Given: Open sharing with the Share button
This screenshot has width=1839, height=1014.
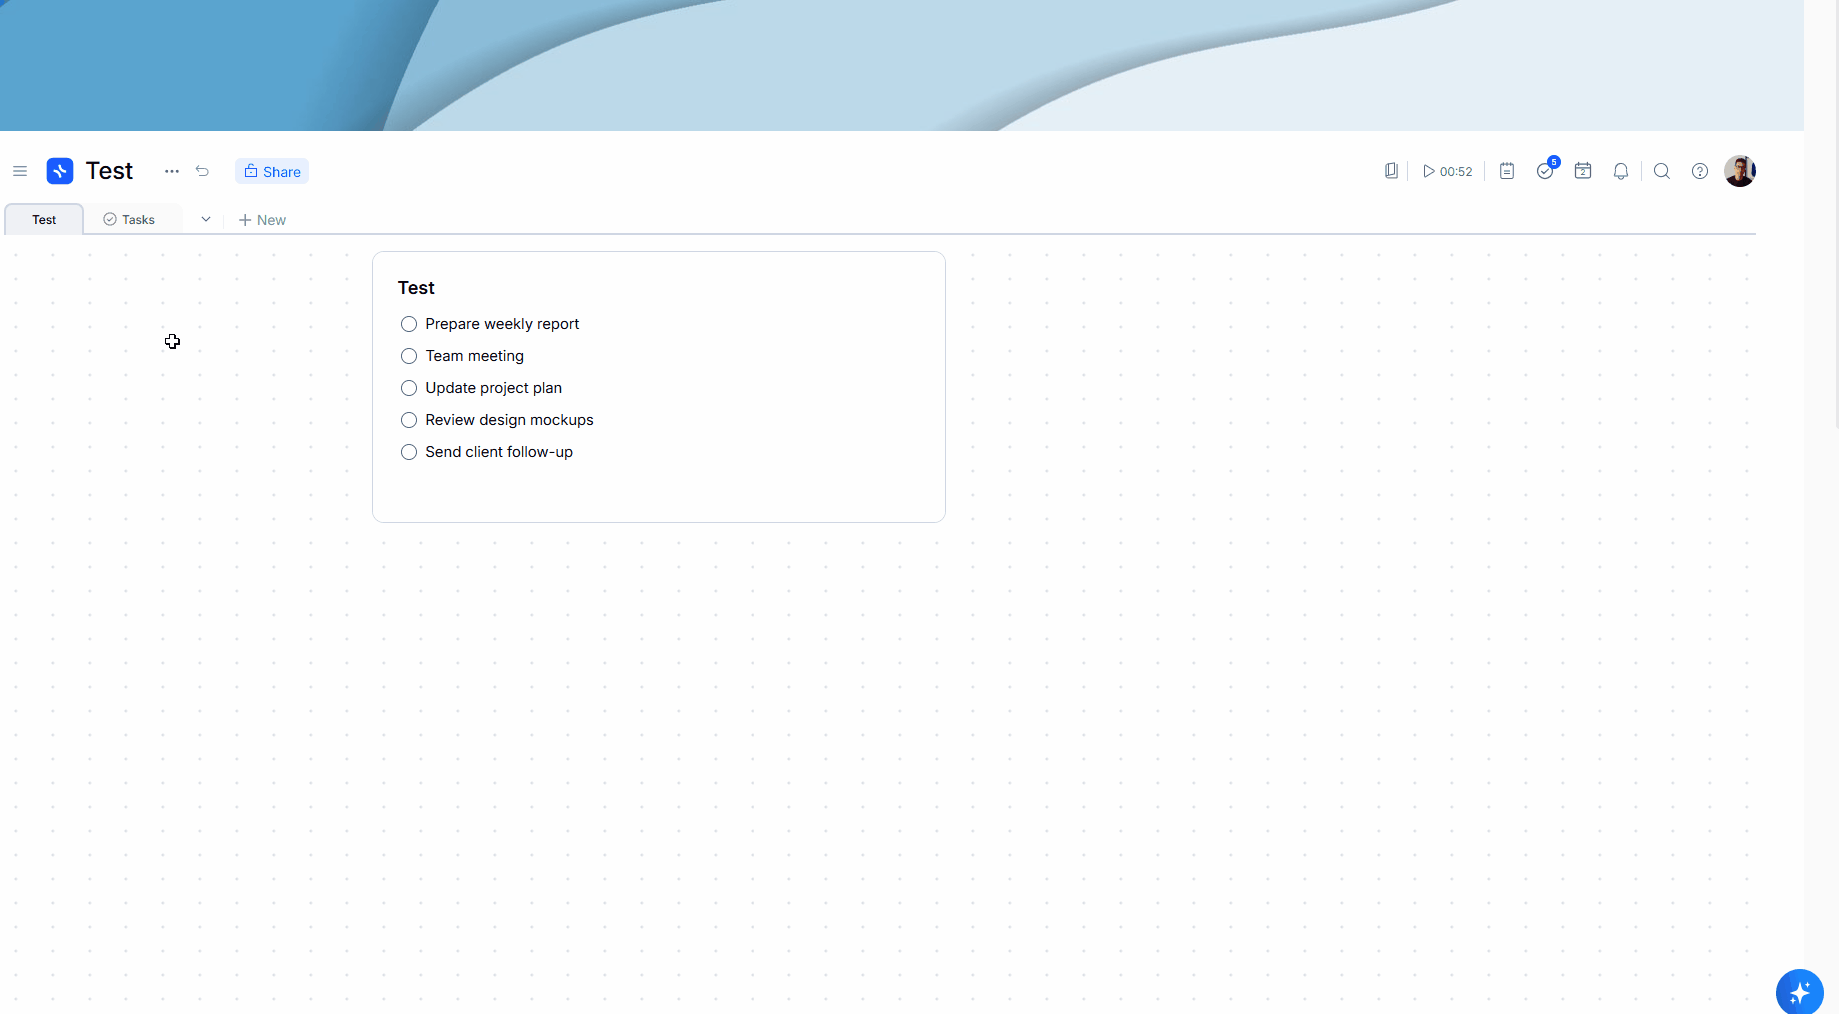Looking at the screenshot, I should [271, 171].
